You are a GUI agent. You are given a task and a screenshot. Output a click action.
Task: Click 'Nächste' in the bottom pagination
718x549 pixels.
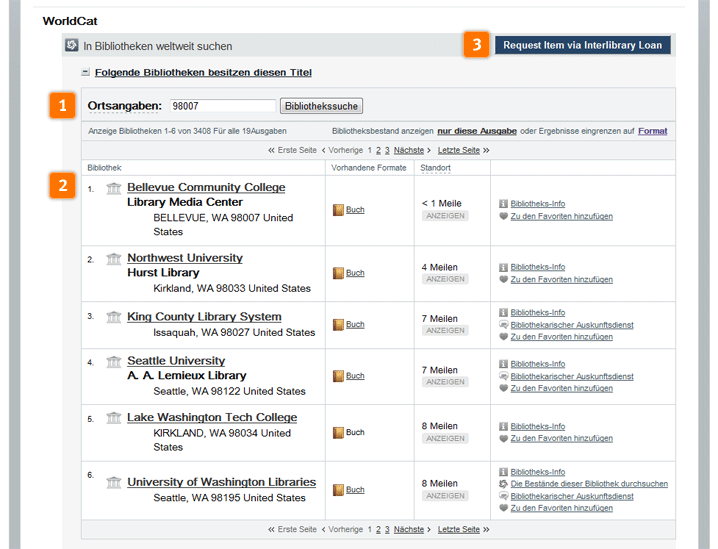[409, 529]
